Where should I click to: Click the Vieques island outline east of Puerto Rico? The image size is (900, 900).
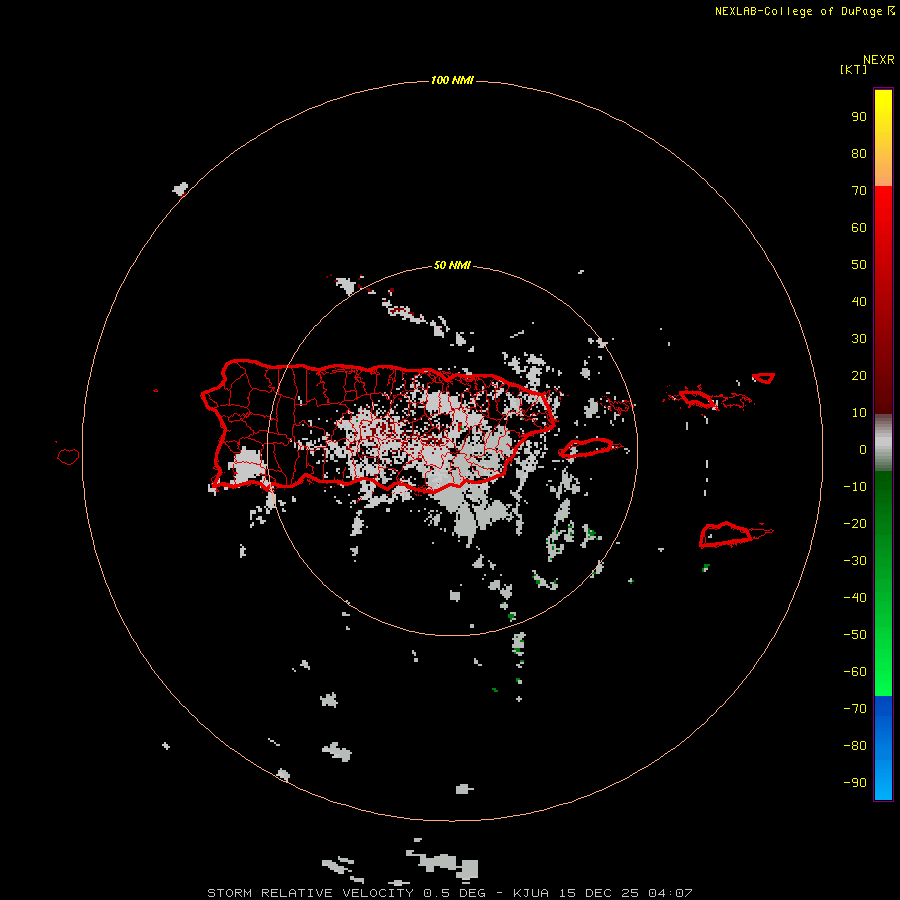click(x=587, y=448)
